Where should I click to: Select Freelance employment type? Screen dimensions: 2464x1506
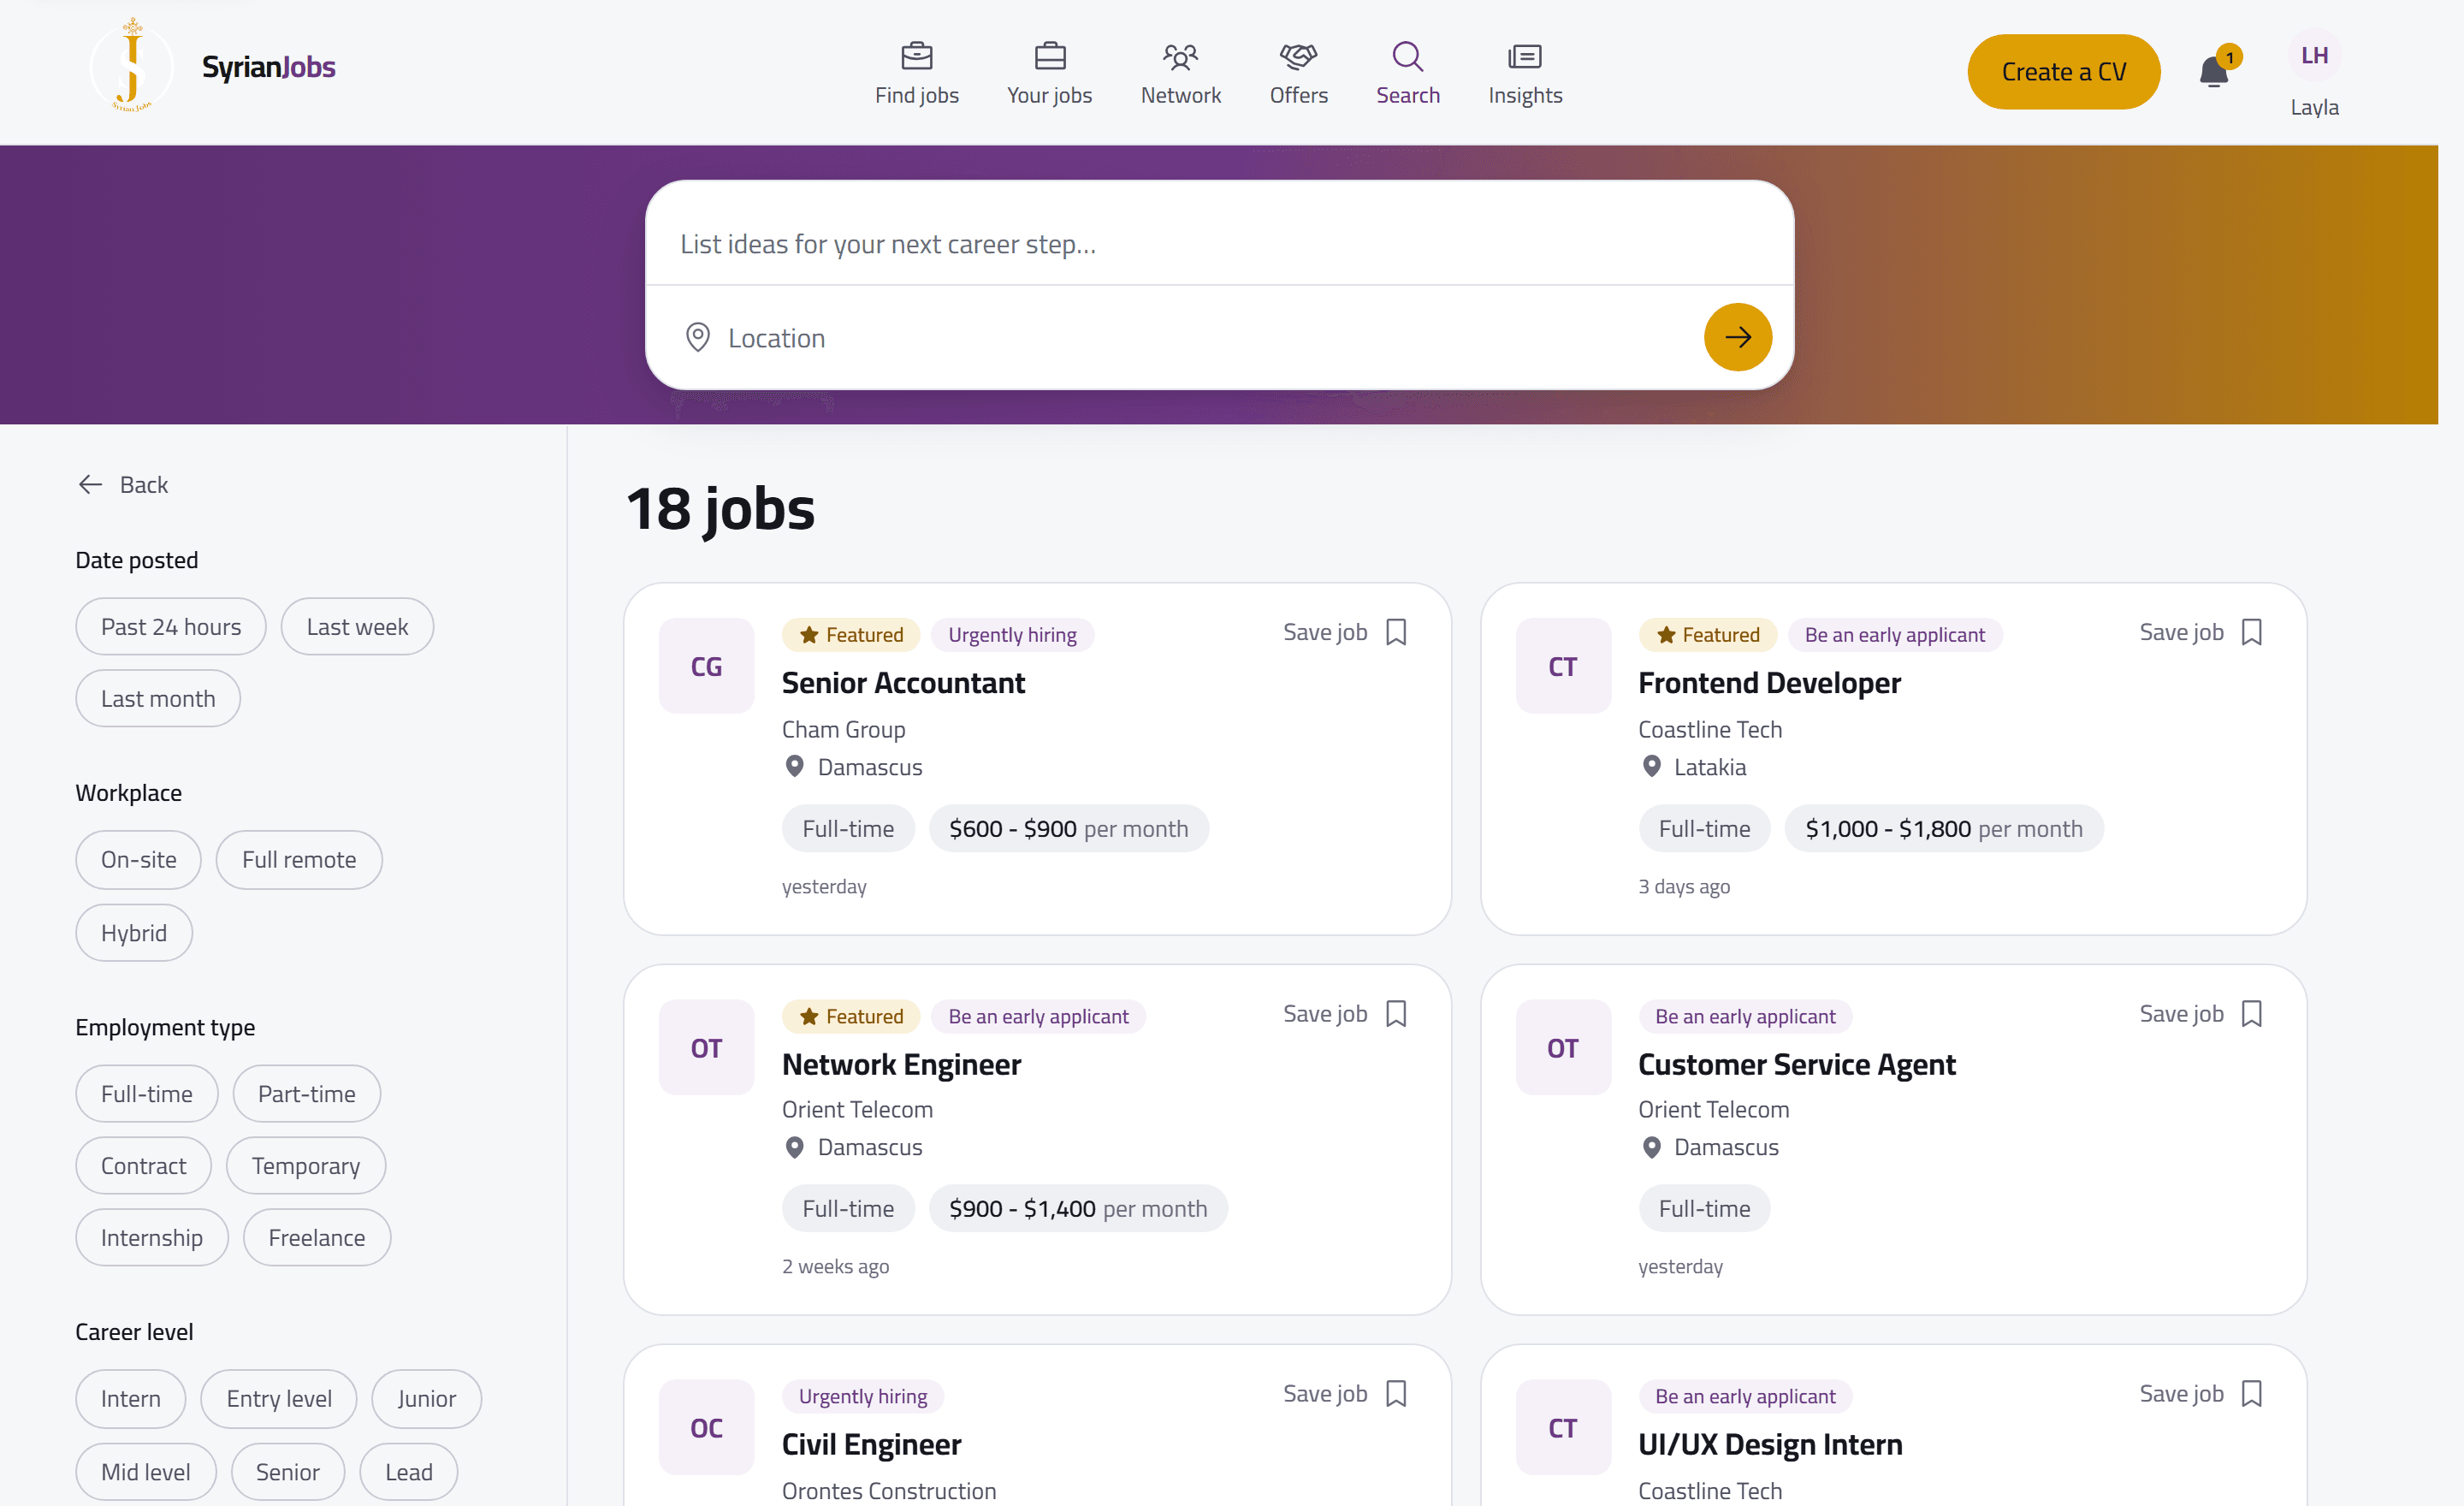tap(317, 1237)
